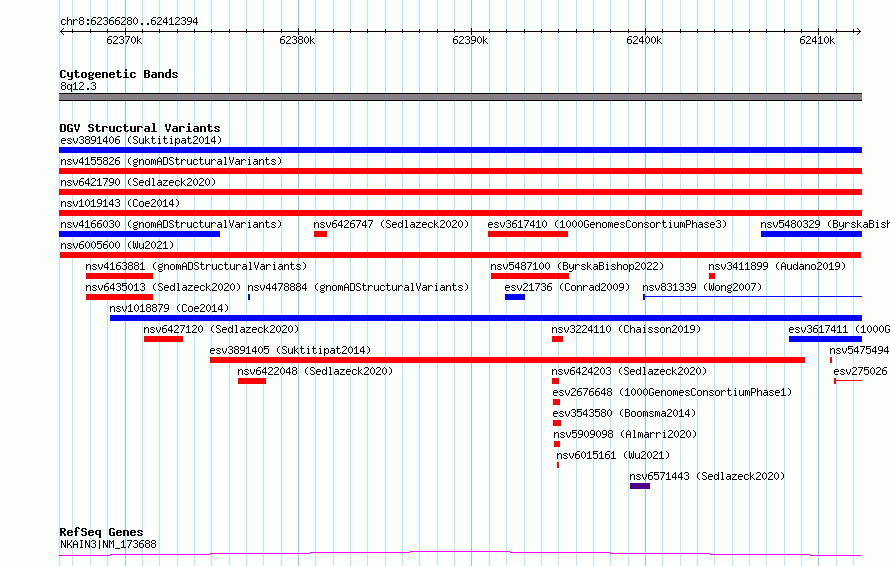The image size is (890, 566).
Task: Open nsv1018879 (Coe2014) label
Action: (x=169, y=308)
